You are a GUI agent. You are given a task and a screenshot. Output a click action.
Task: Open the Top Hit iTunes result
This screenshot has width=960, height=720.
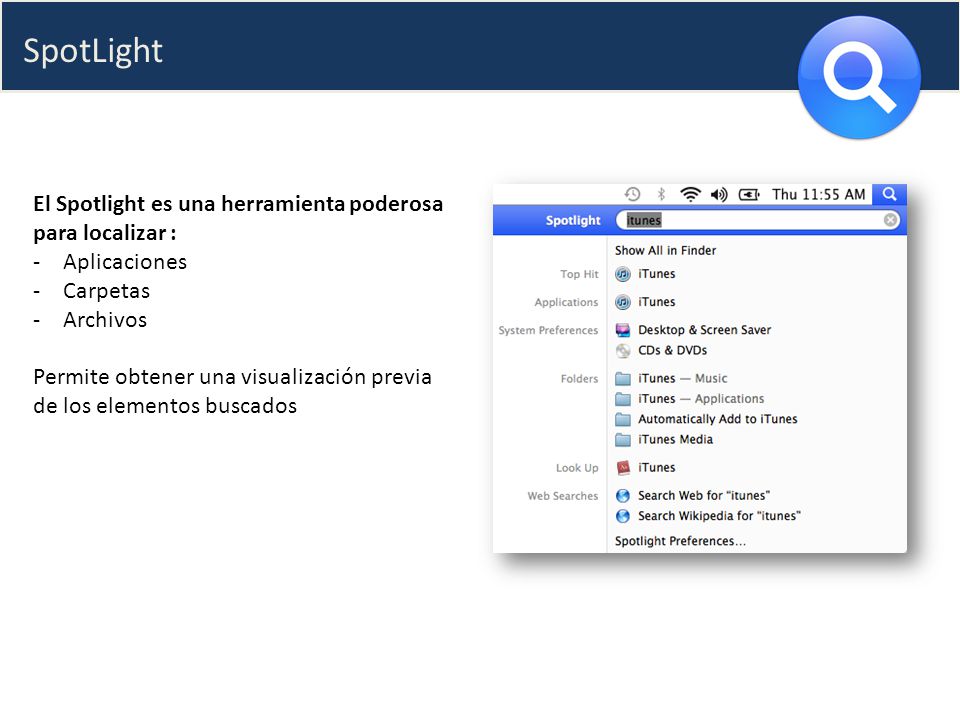point(656,274)
